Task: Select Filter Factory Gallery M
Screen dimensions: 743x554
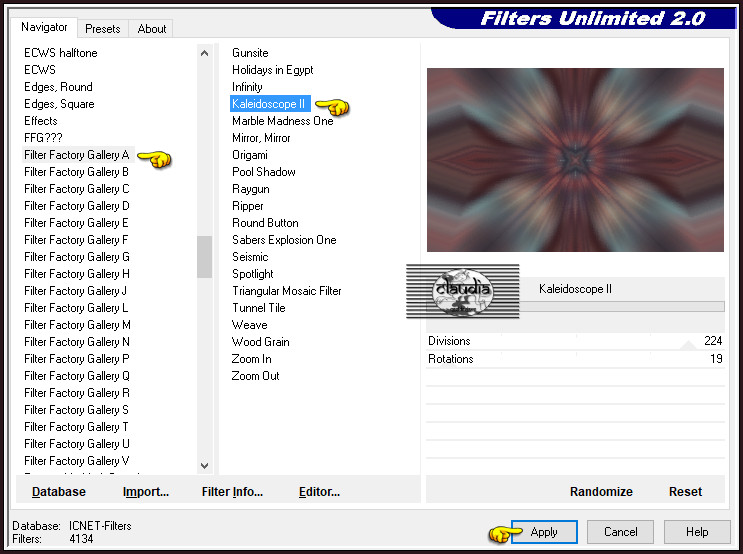Action: [77, 325]
